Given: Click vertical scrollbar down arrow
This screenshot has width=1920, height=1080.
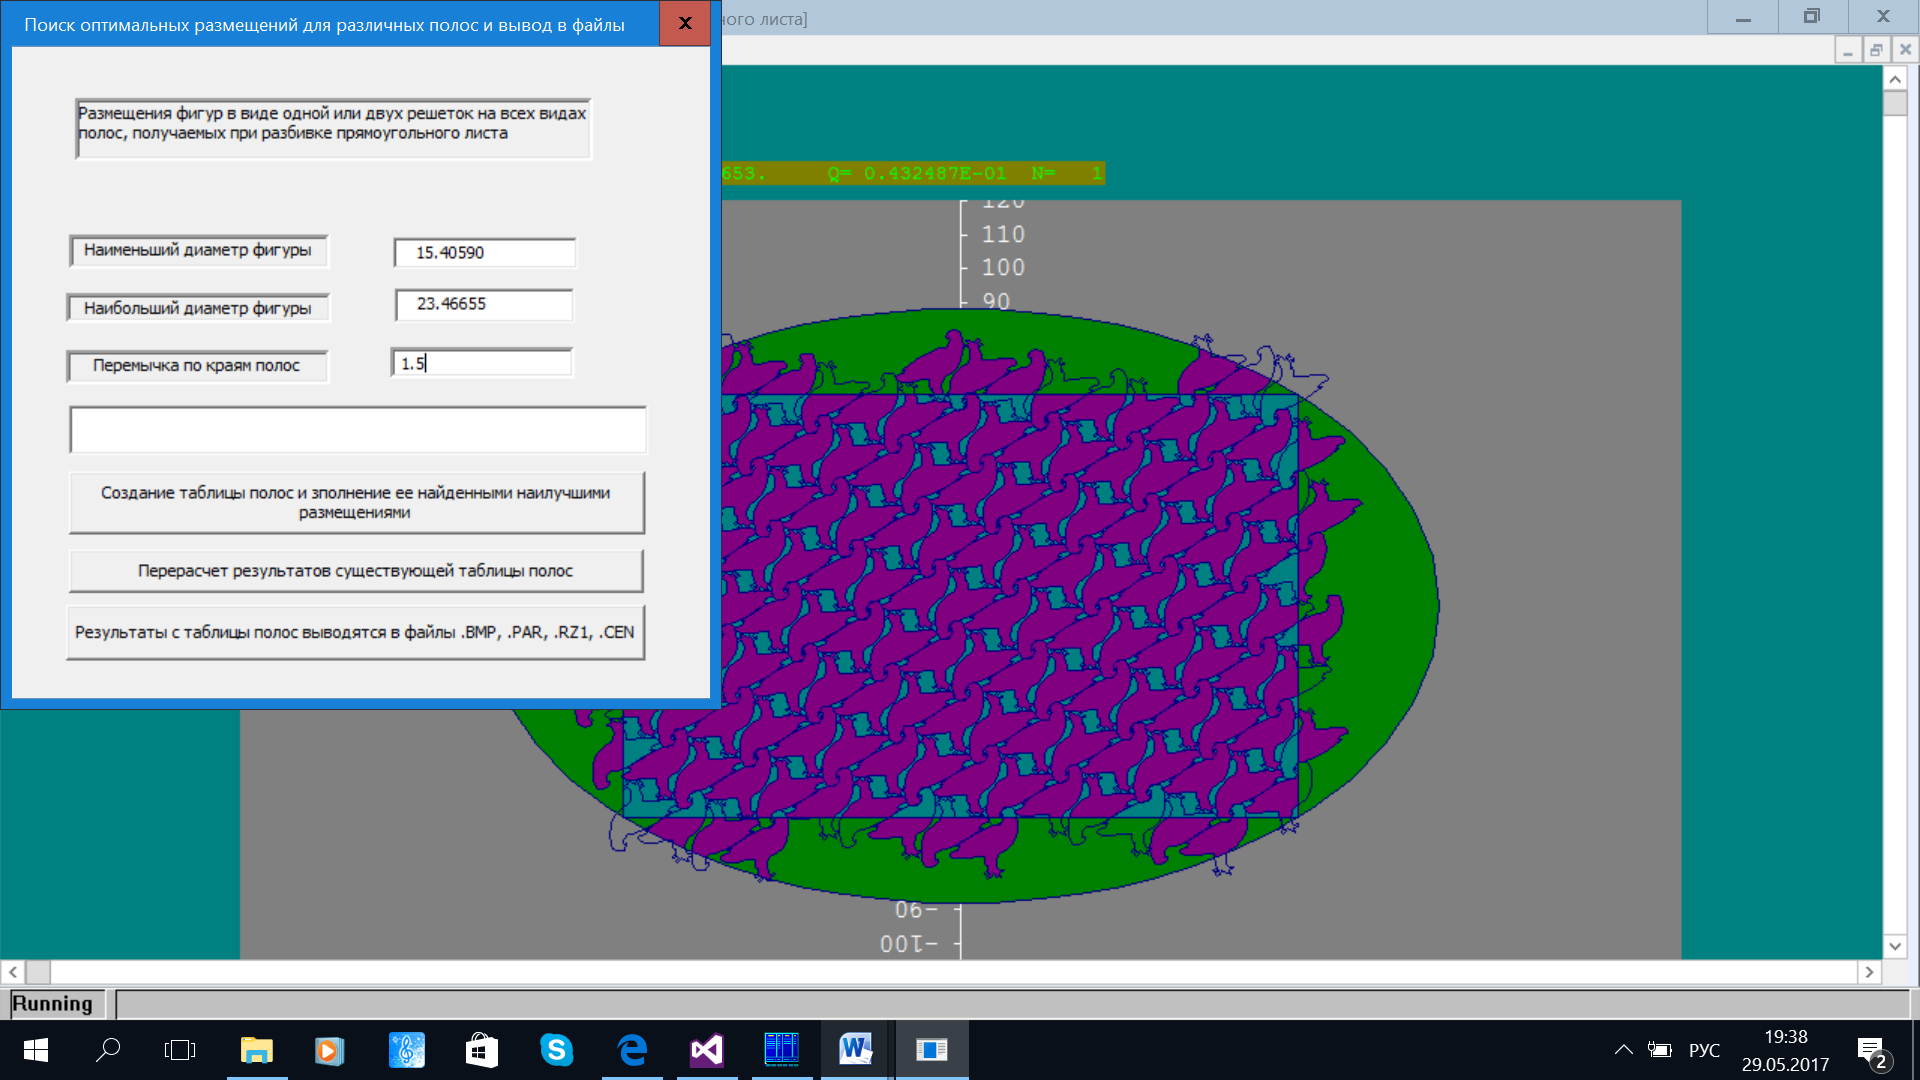Looking at the screenshot, I should (1895, 946).
